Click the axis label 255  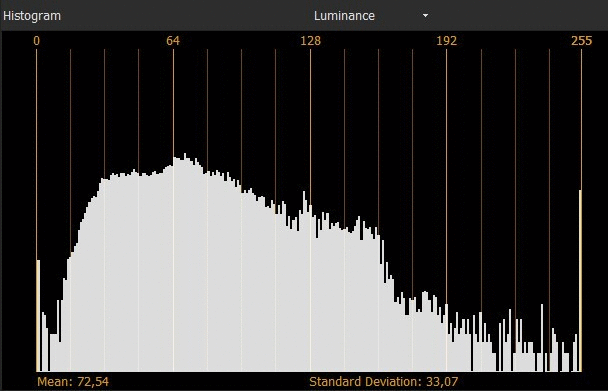click(x=582, y=41)
